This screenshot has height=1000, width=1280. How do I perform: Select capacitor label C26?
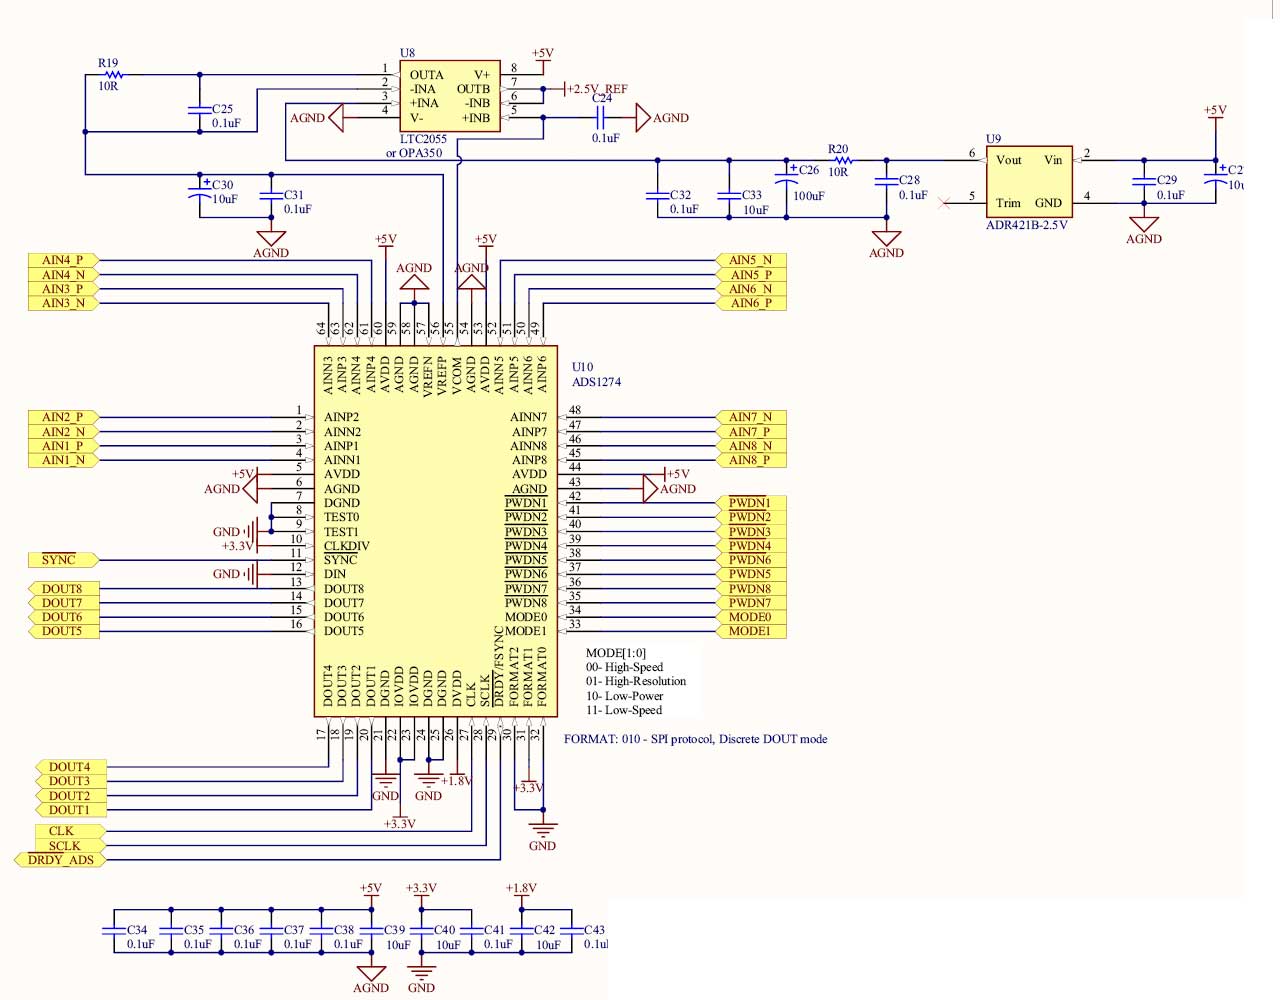(809, 170)
